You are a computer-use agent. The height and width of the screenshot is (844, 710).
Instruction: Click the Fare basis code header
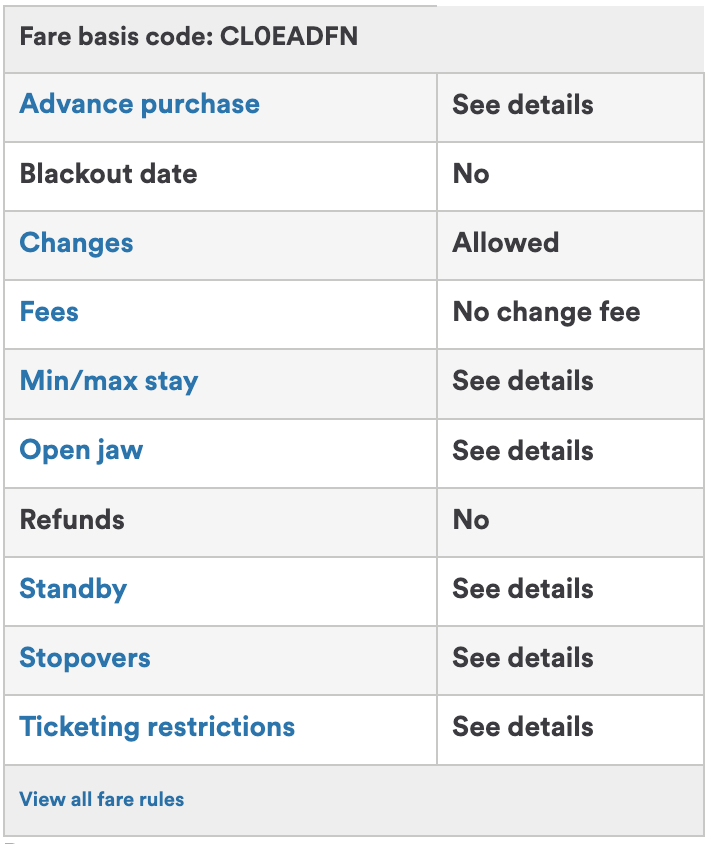(189, 38)
